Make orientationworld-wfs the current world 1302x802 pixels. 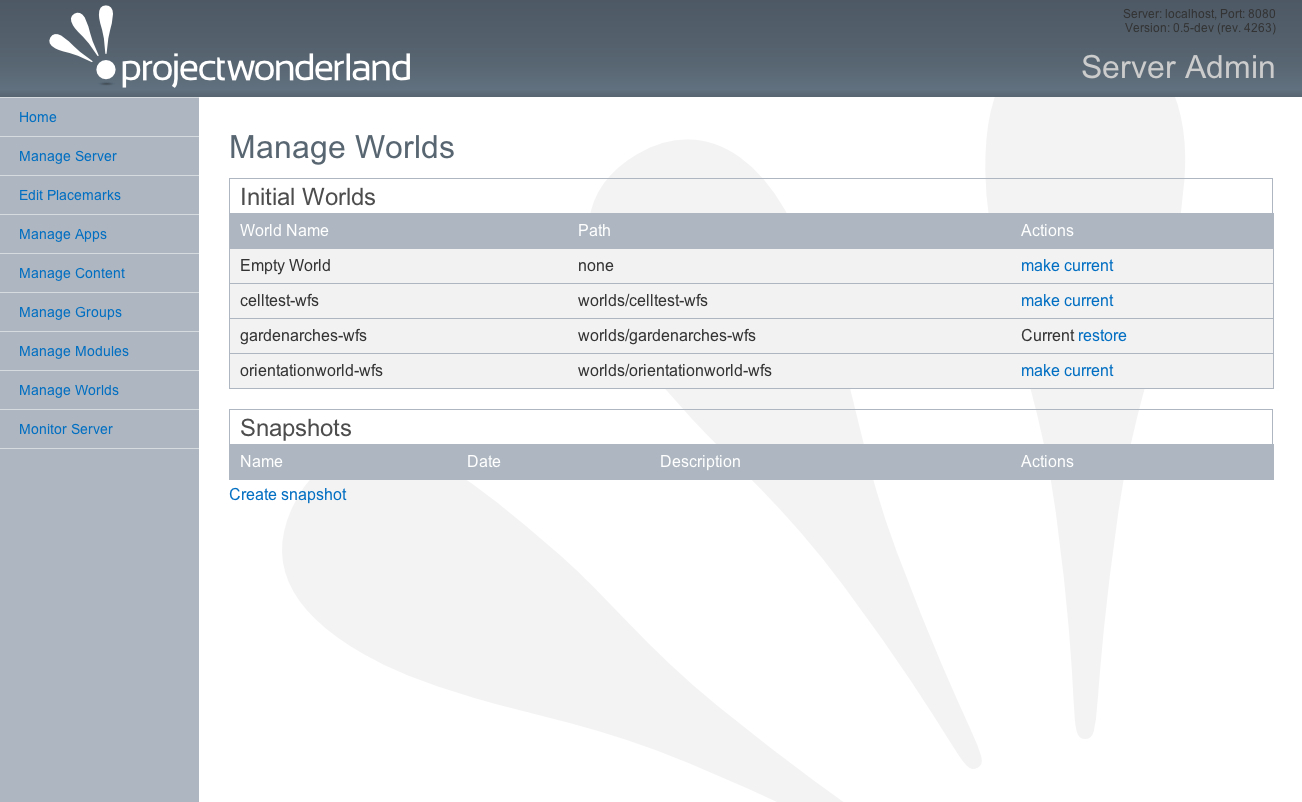tap(1067, 371)
